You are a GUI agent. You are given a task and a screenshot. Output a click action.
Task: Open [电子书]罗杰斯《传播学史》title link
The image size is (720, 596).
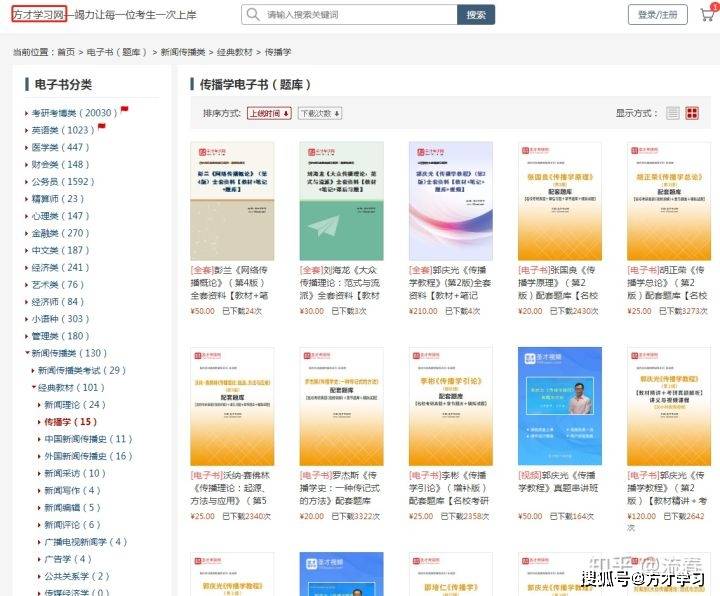coord(339,488)
